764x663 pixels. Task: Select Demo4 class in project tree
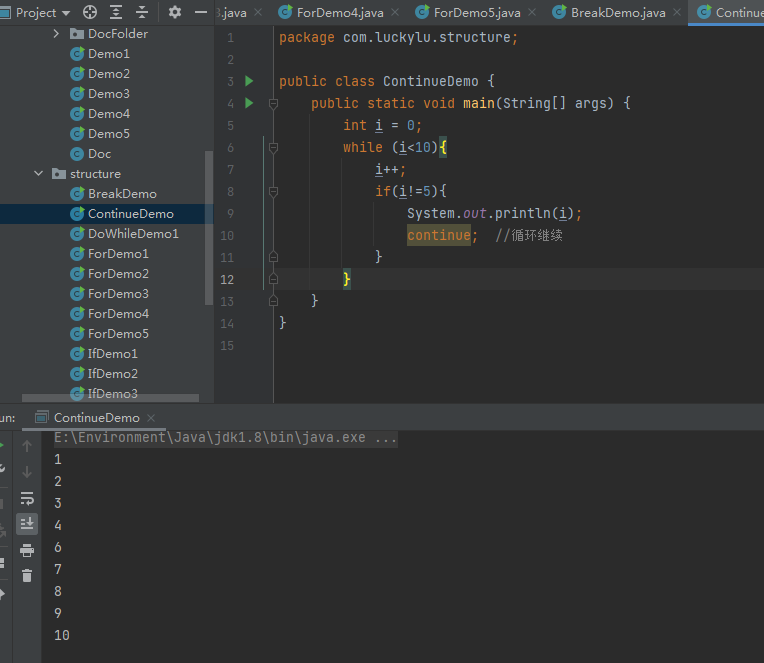tap(108, 114)
